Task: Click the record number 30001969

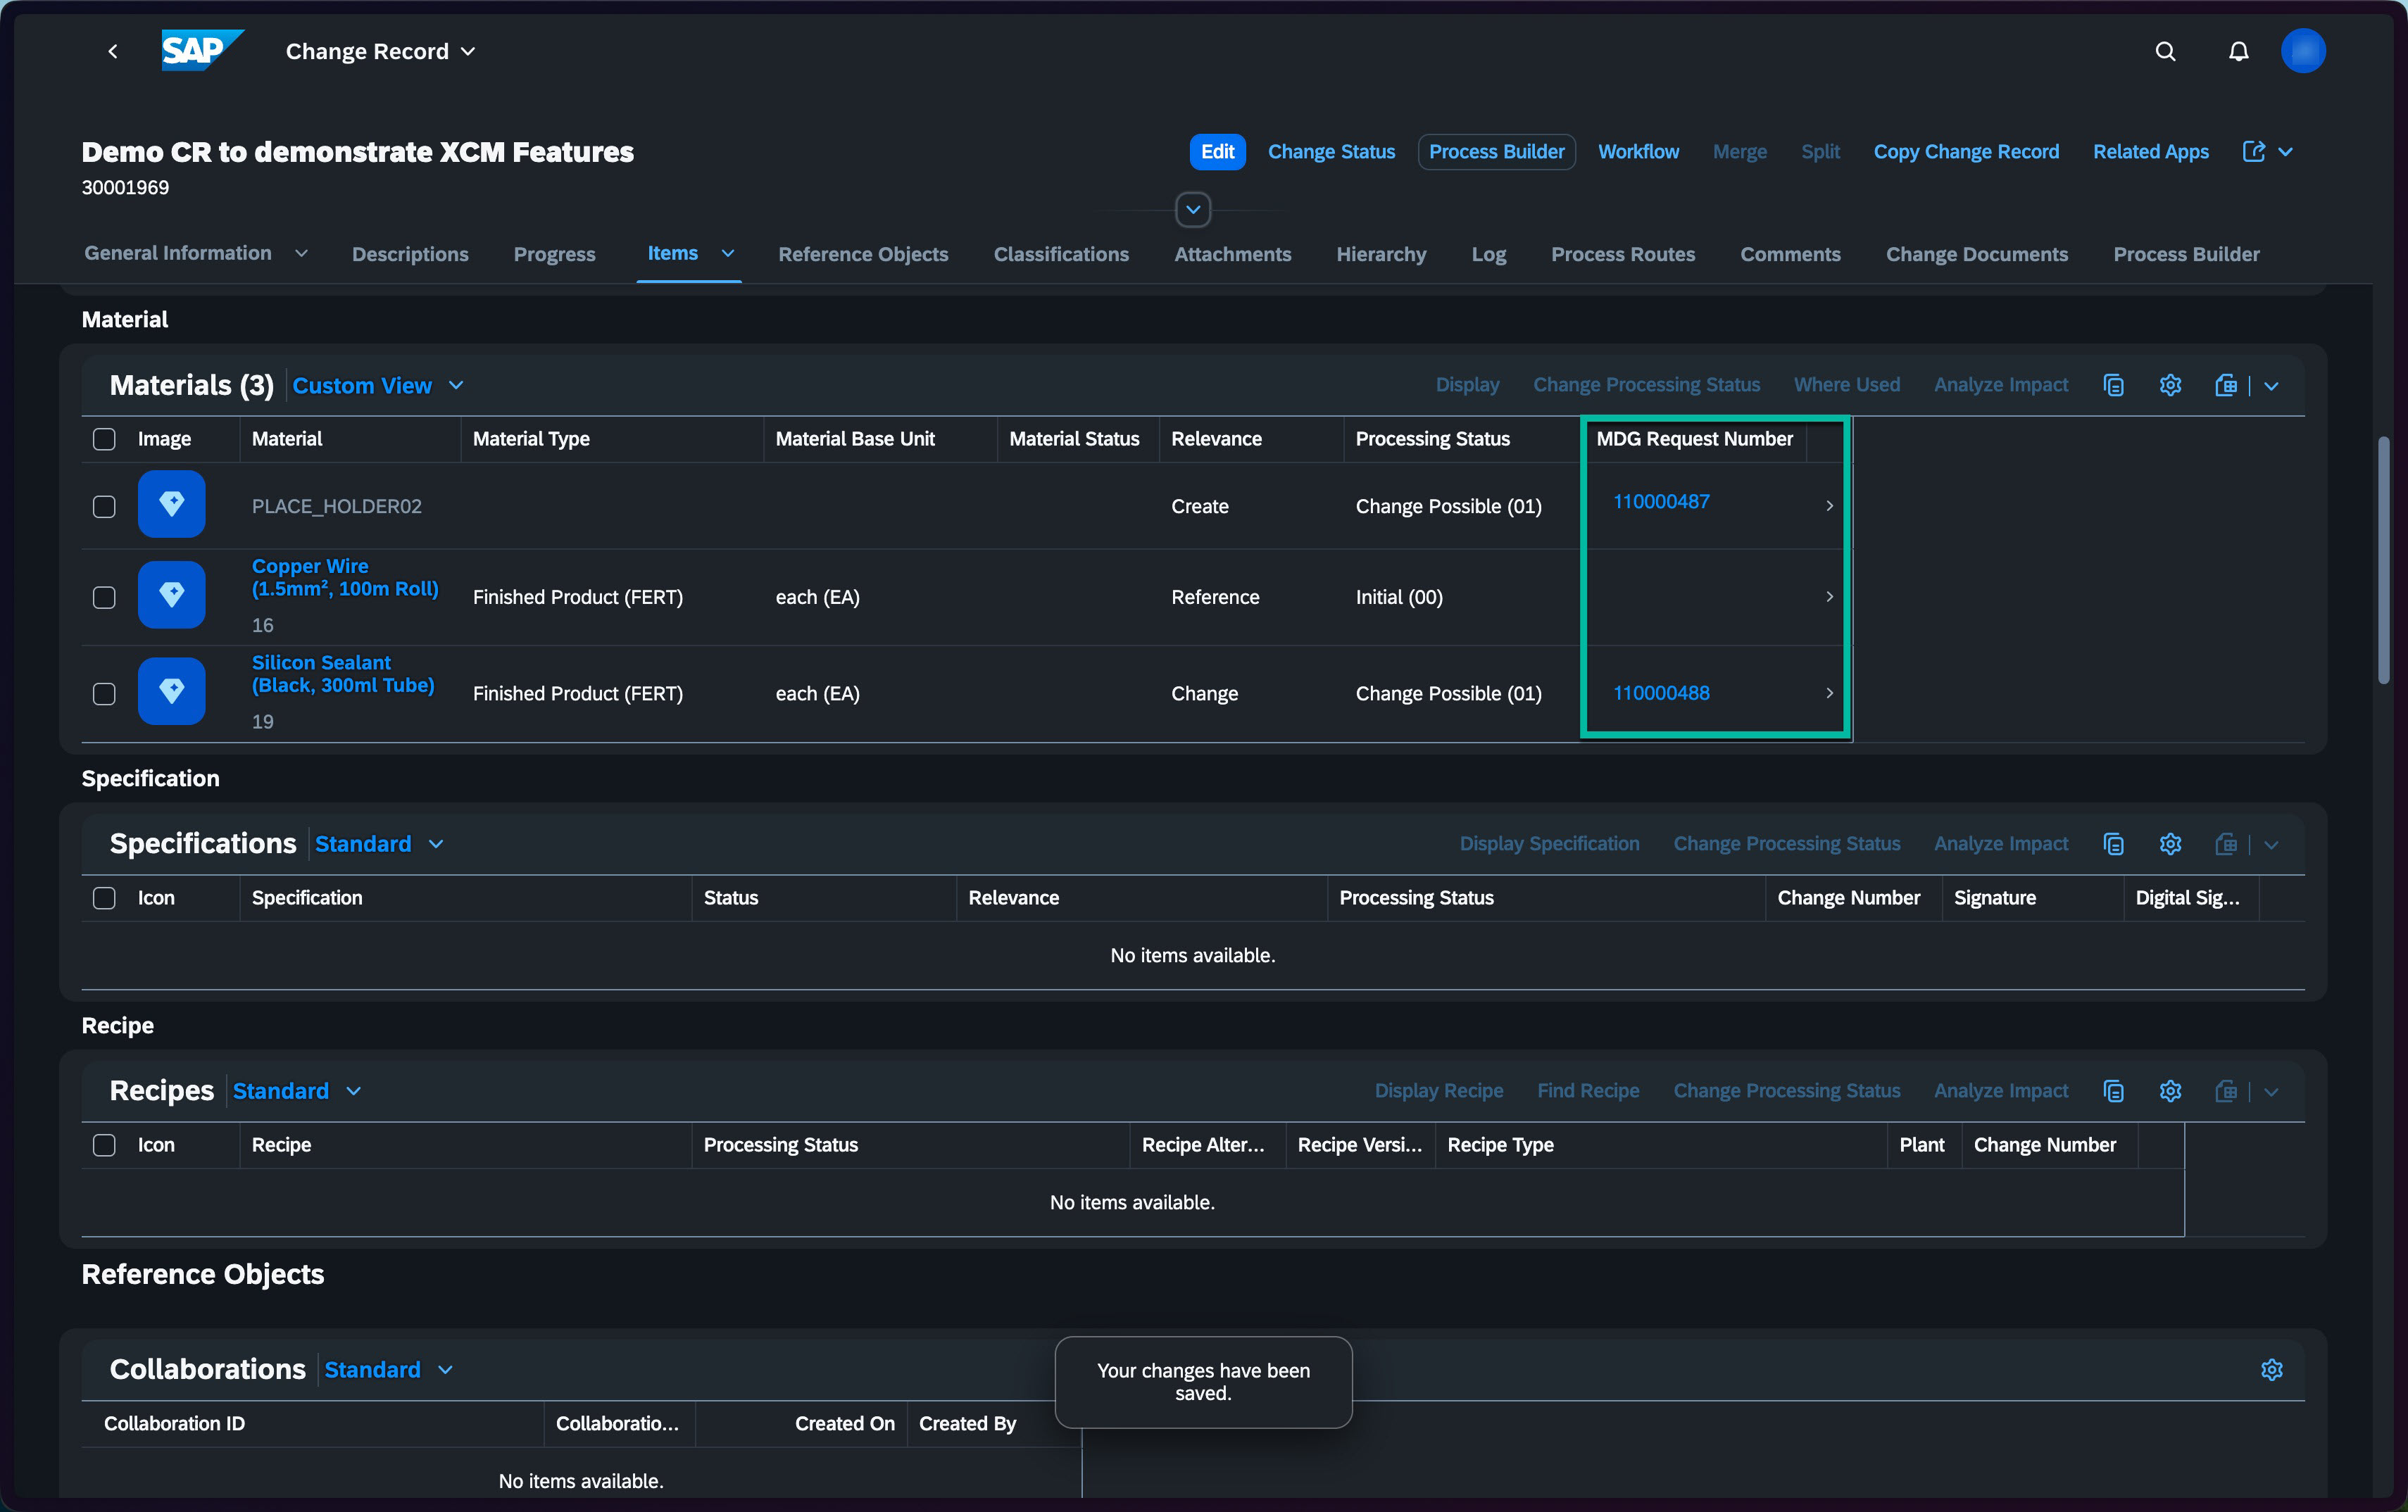Action: click(125, 188)
